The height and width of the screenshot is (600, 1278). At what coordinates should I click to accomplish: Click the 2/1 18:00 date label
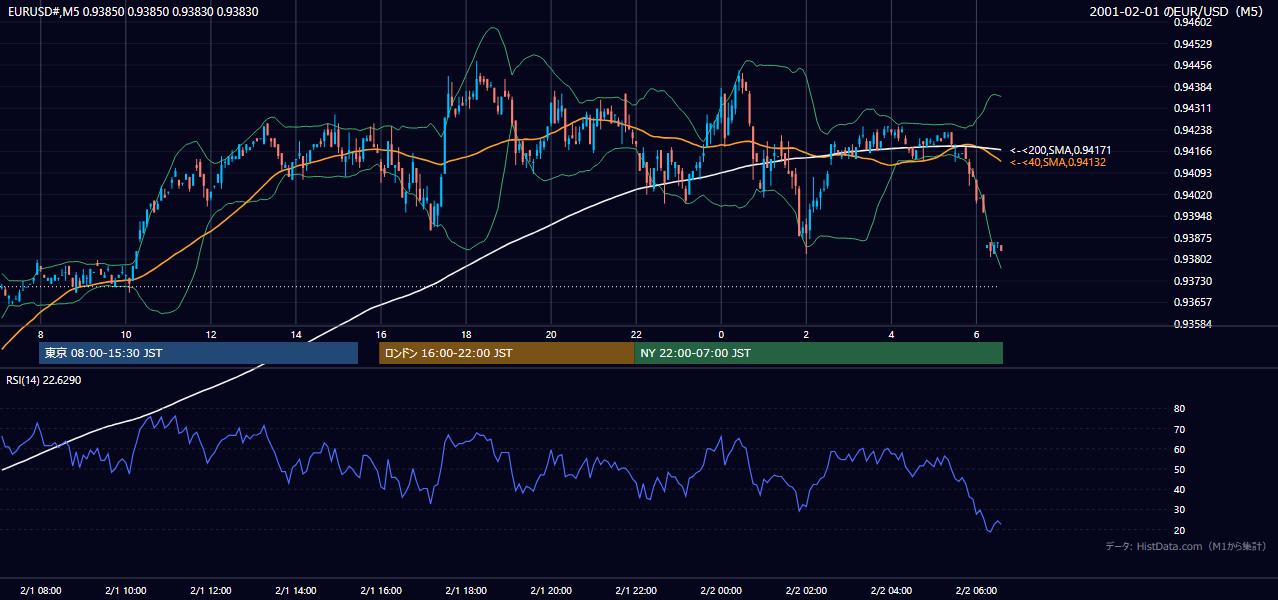[x=466, y=590]
